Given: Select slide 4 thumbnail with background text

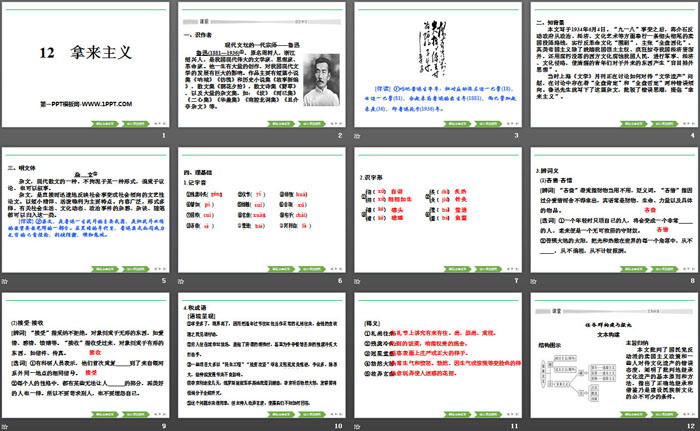Looking at the screenshot, I should coord(614,65).
